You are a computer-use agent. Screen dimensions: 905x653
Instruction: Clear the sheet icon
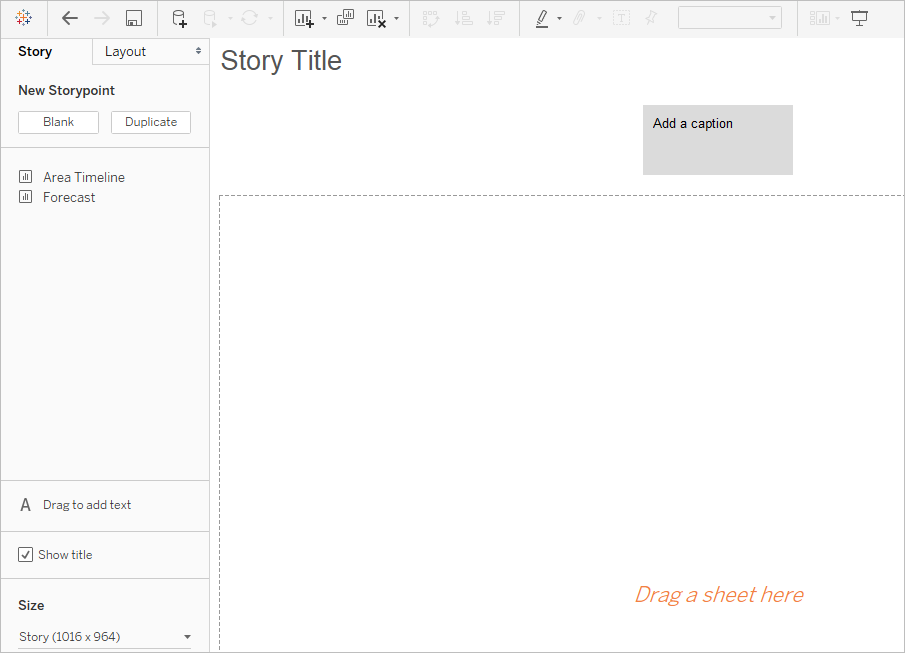376,18
